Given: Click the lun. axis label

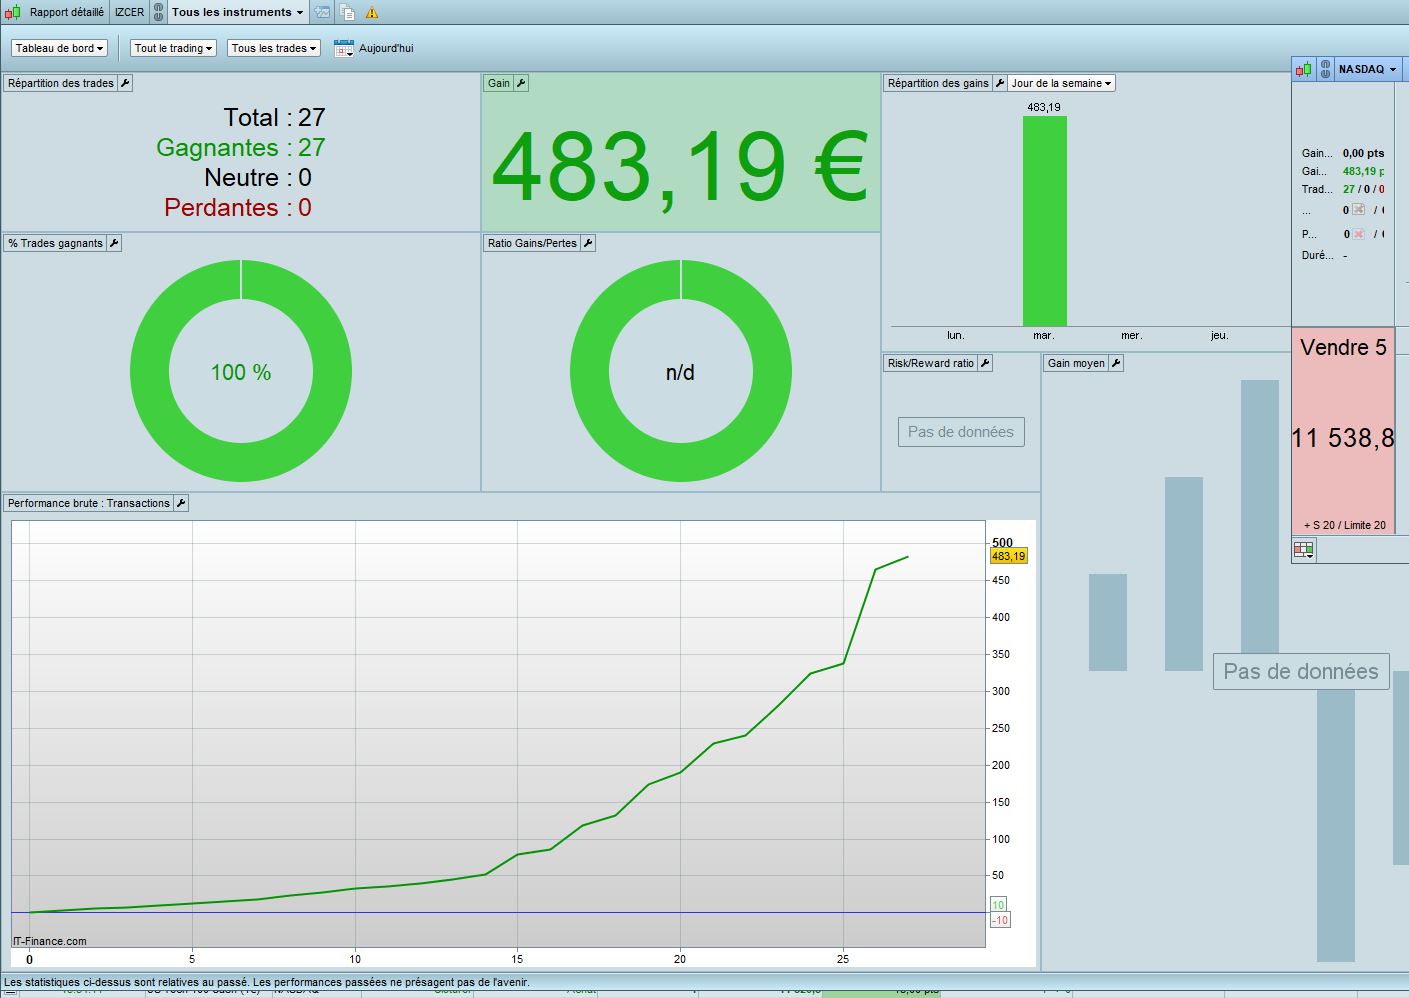Looking at the screenshot, I should pos(956,335).
